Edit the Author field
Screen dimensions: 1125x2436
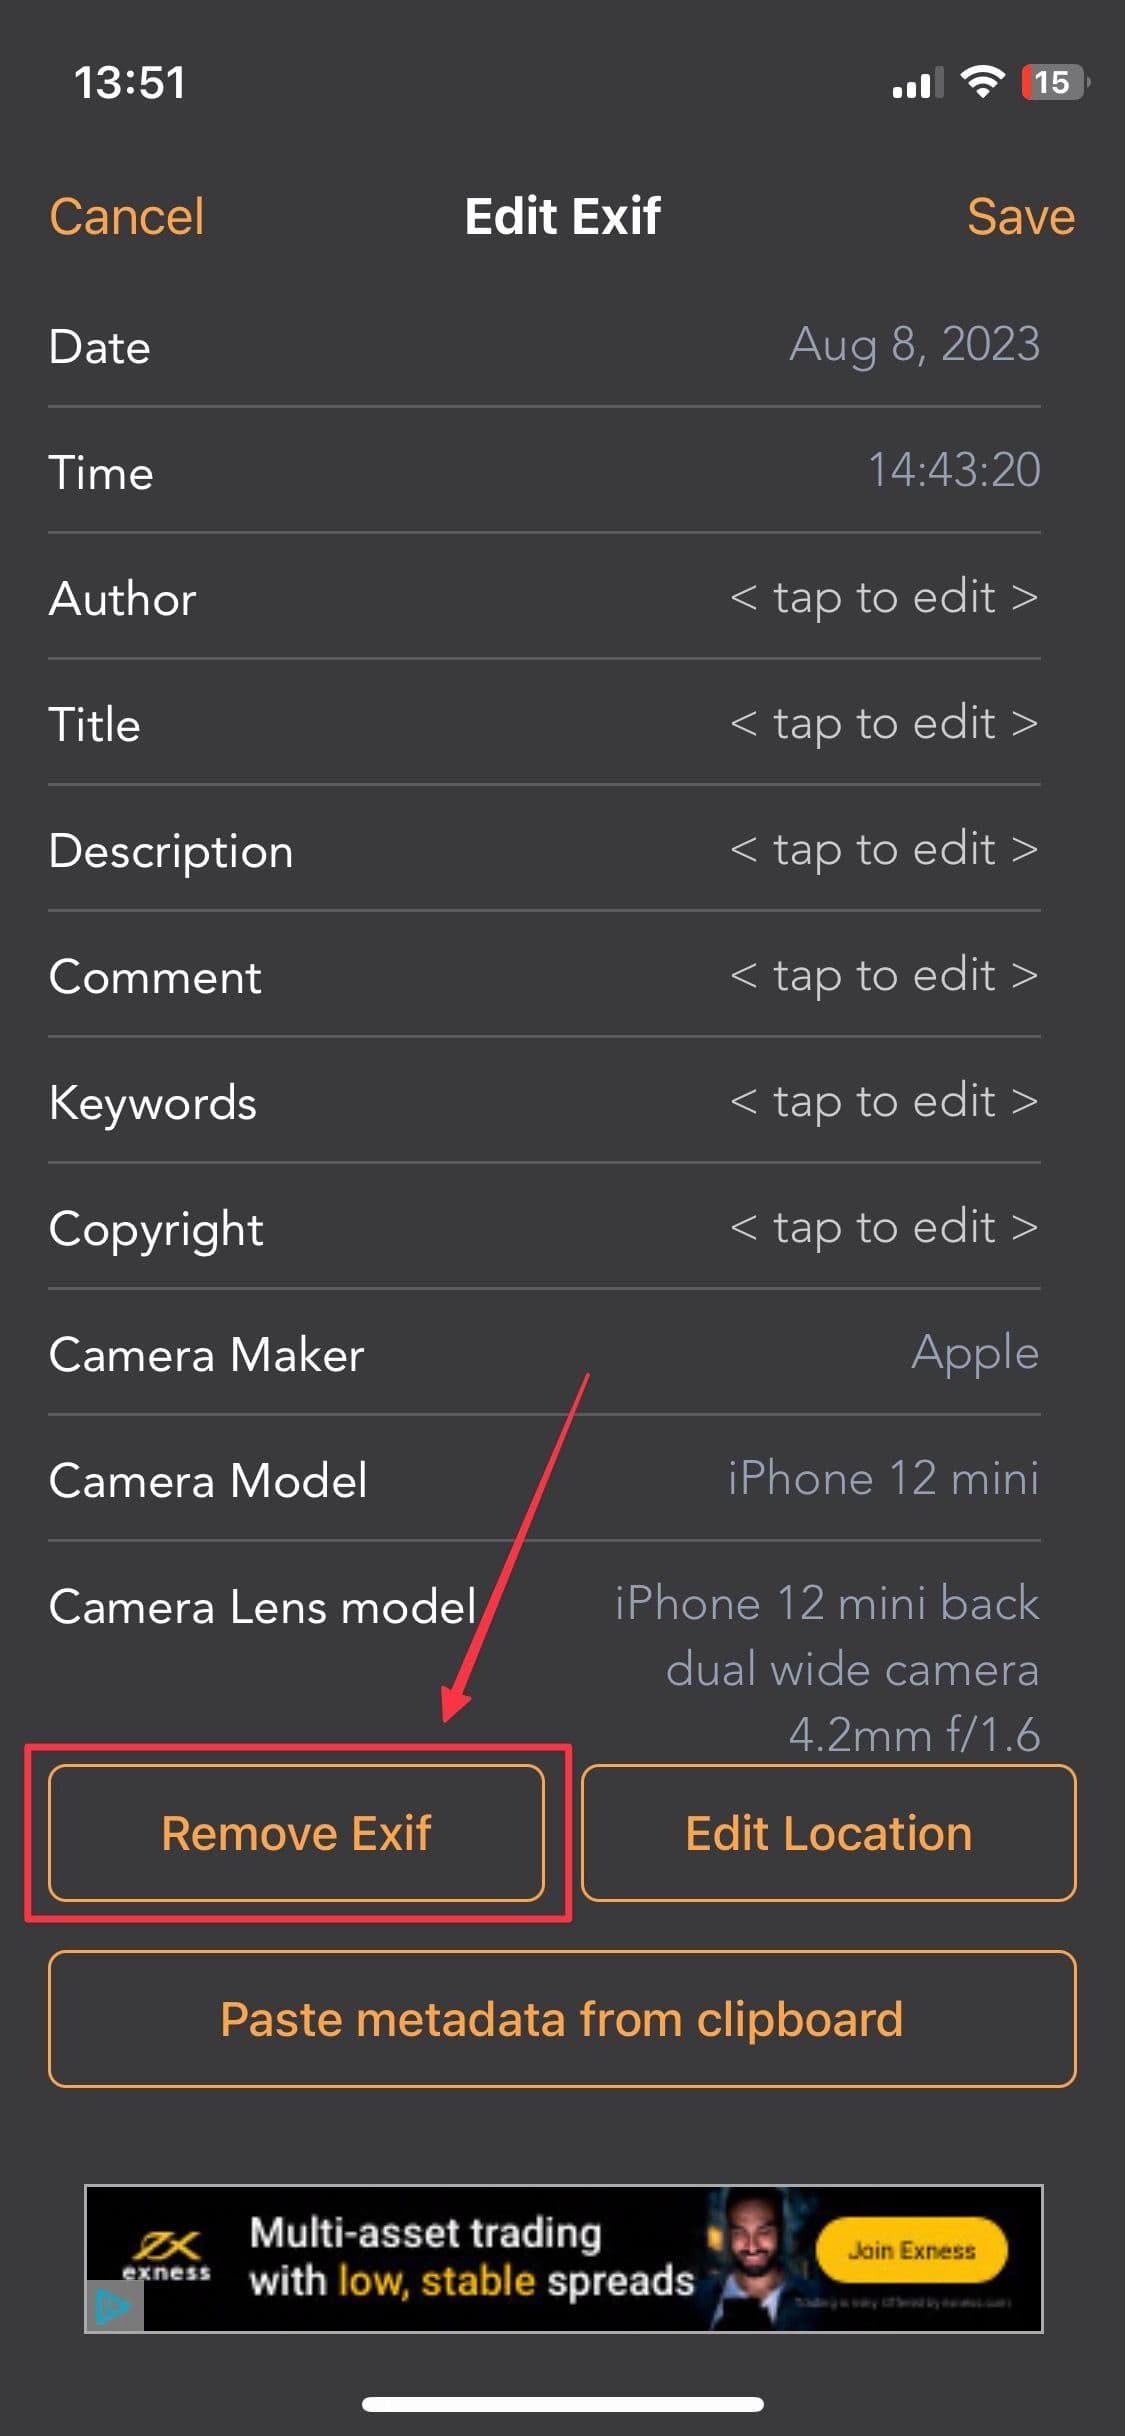(x=884, y=598)
